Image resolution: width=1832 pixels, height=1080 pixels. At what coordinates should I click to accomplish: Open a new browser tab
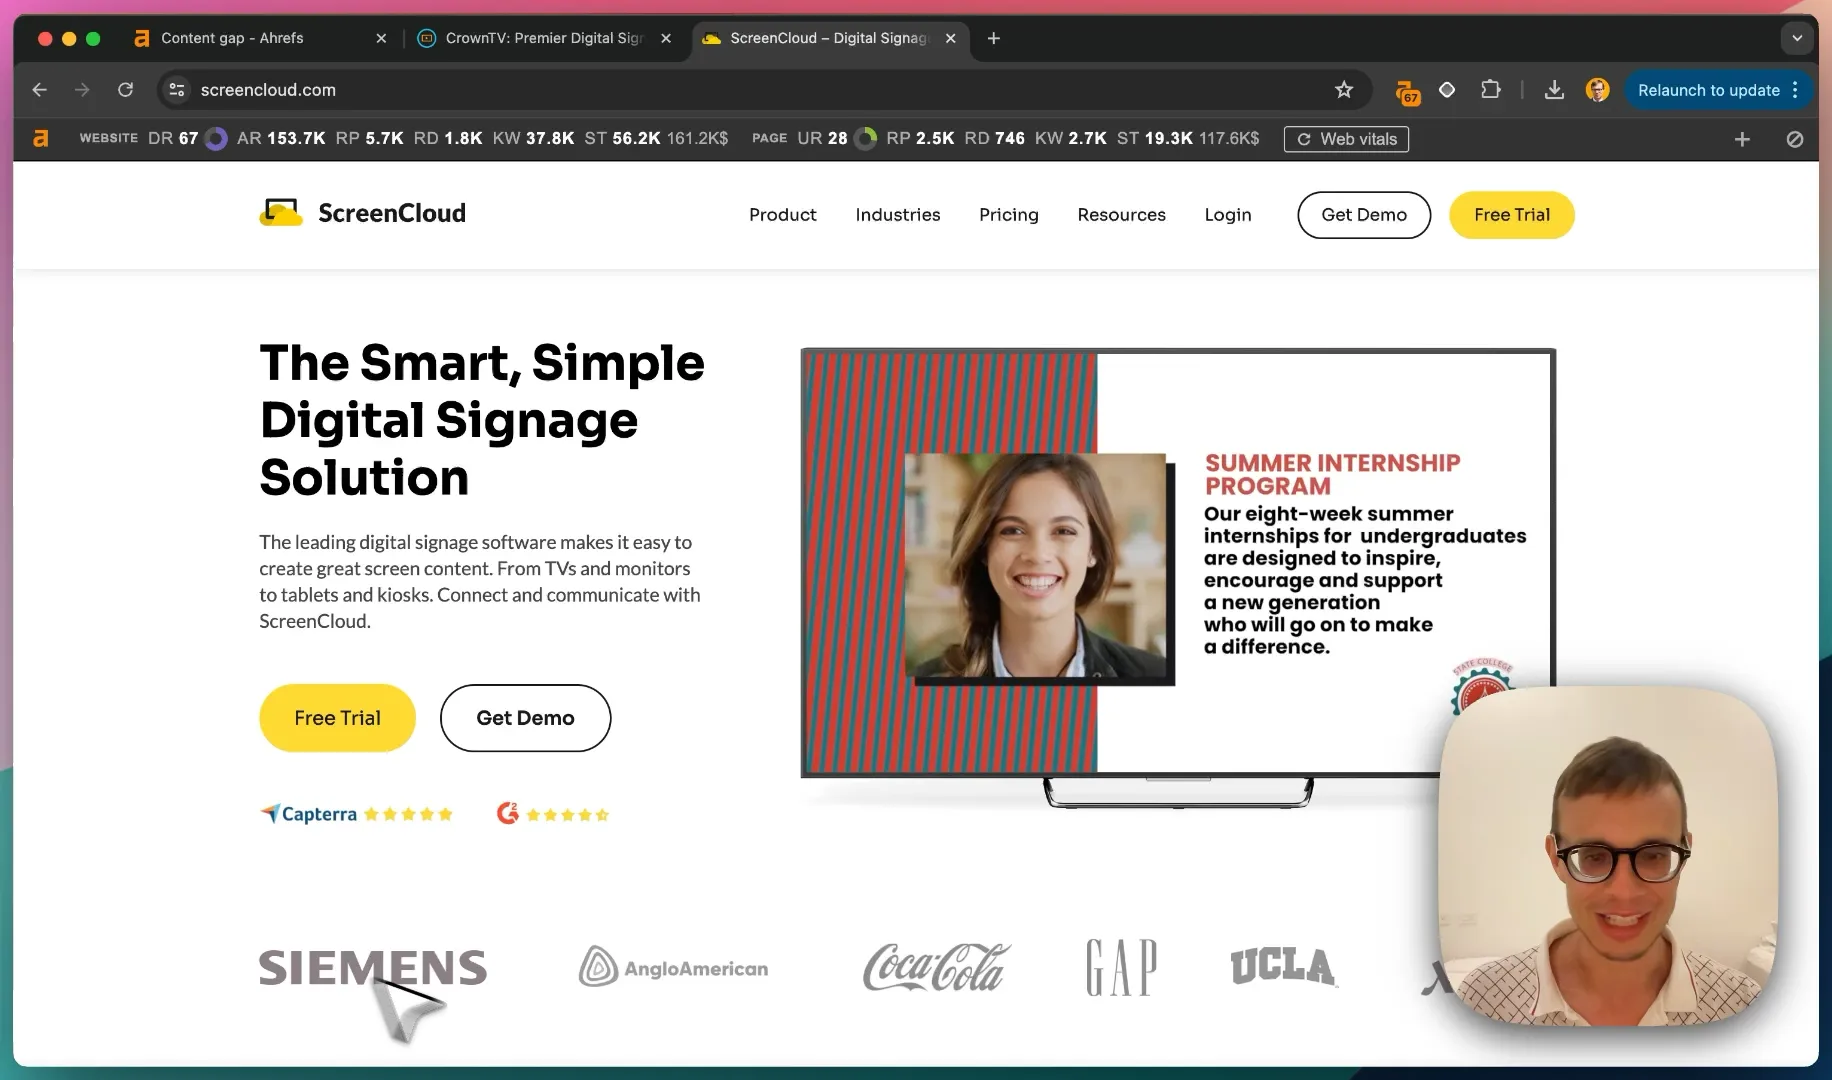[x=993, y=38]
